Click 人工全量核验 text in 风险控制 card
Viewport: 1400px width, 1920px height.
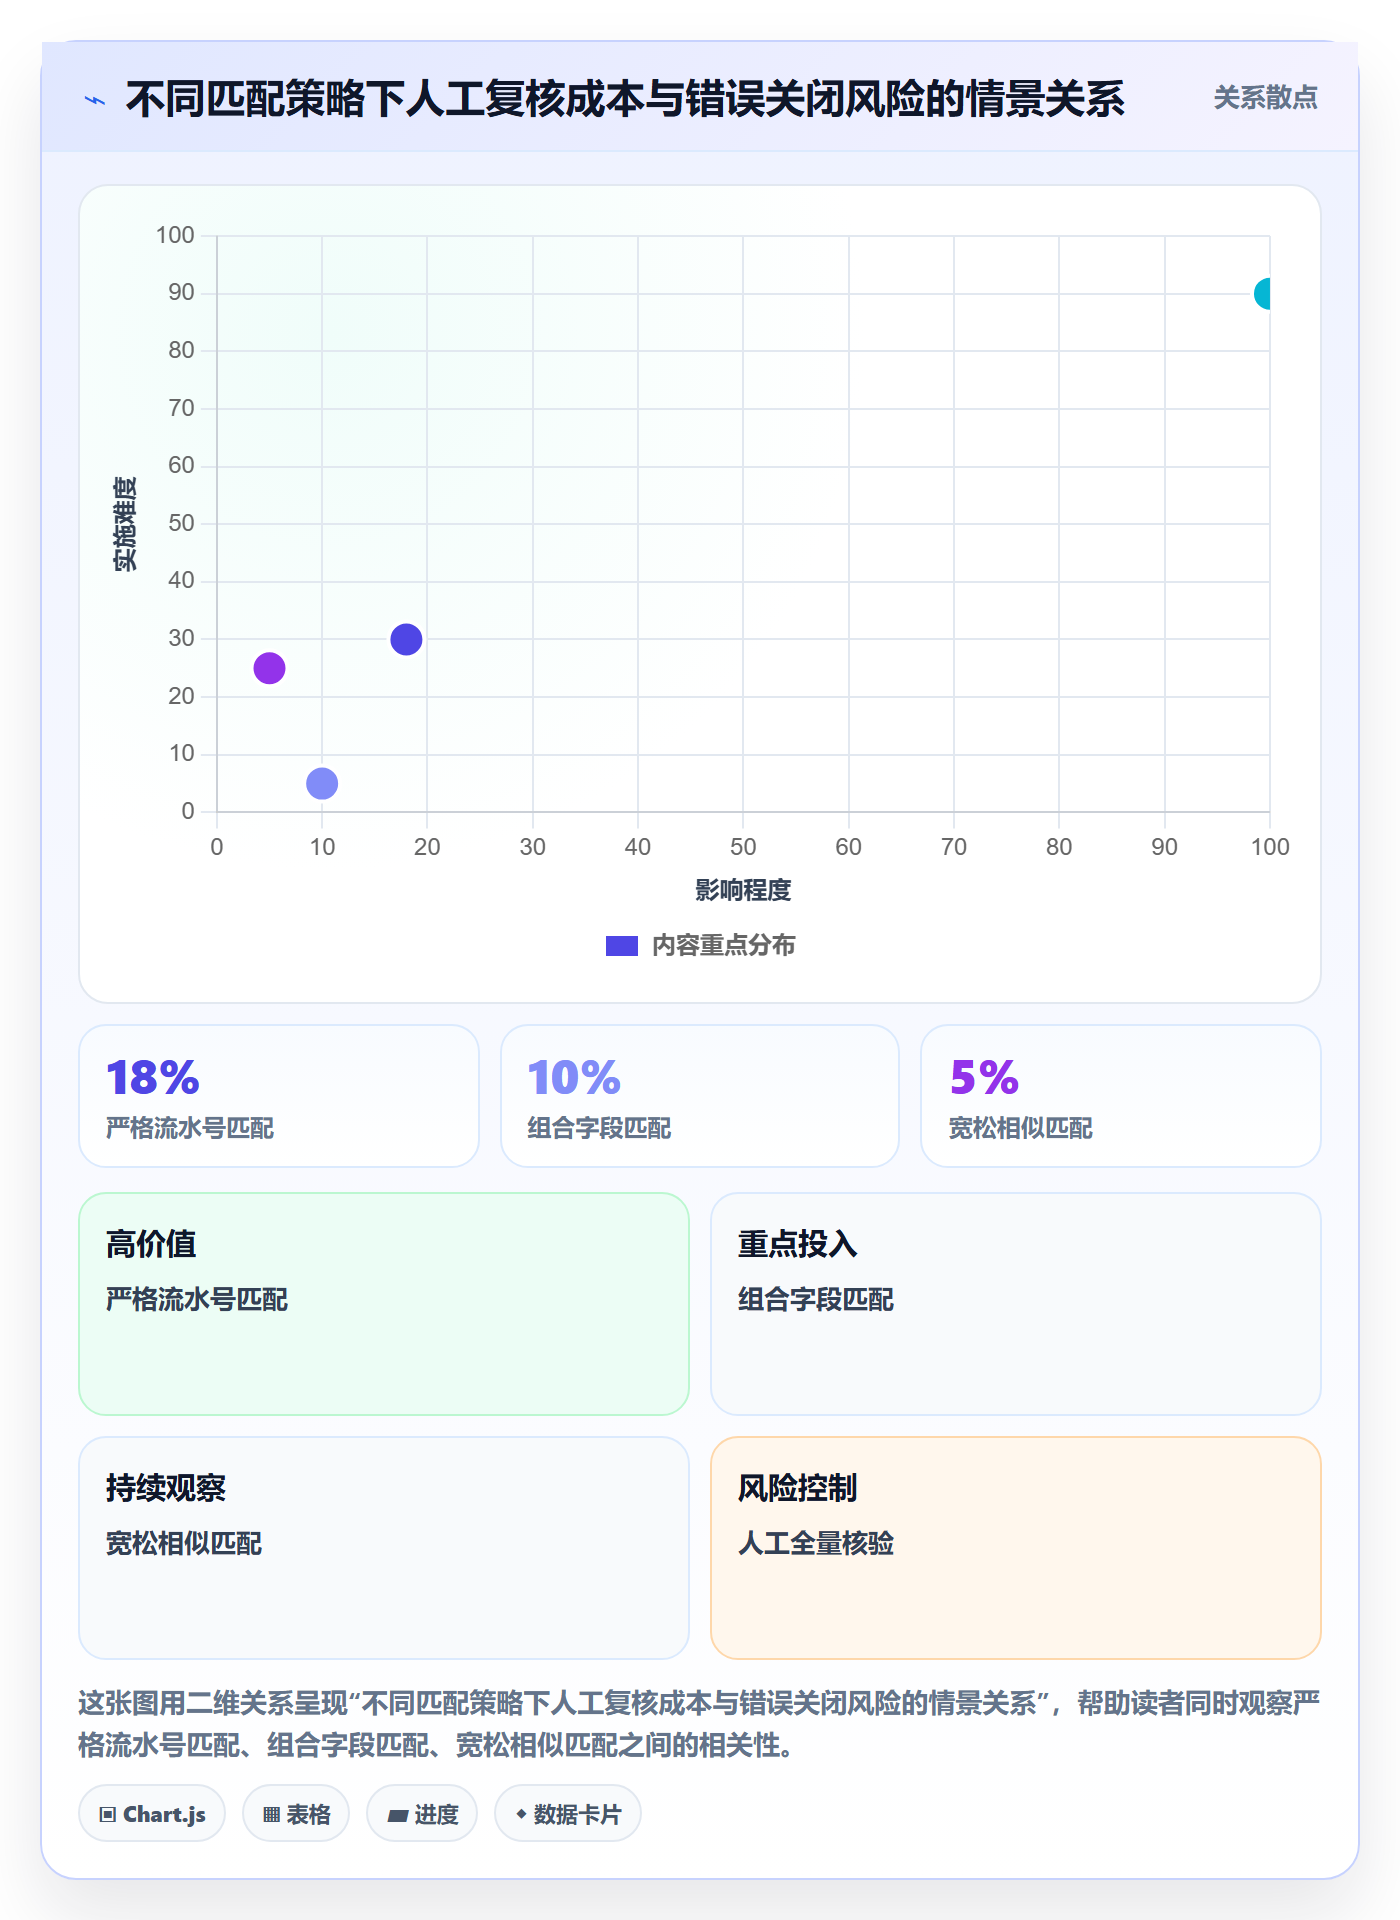click(x=816, y=1543)
